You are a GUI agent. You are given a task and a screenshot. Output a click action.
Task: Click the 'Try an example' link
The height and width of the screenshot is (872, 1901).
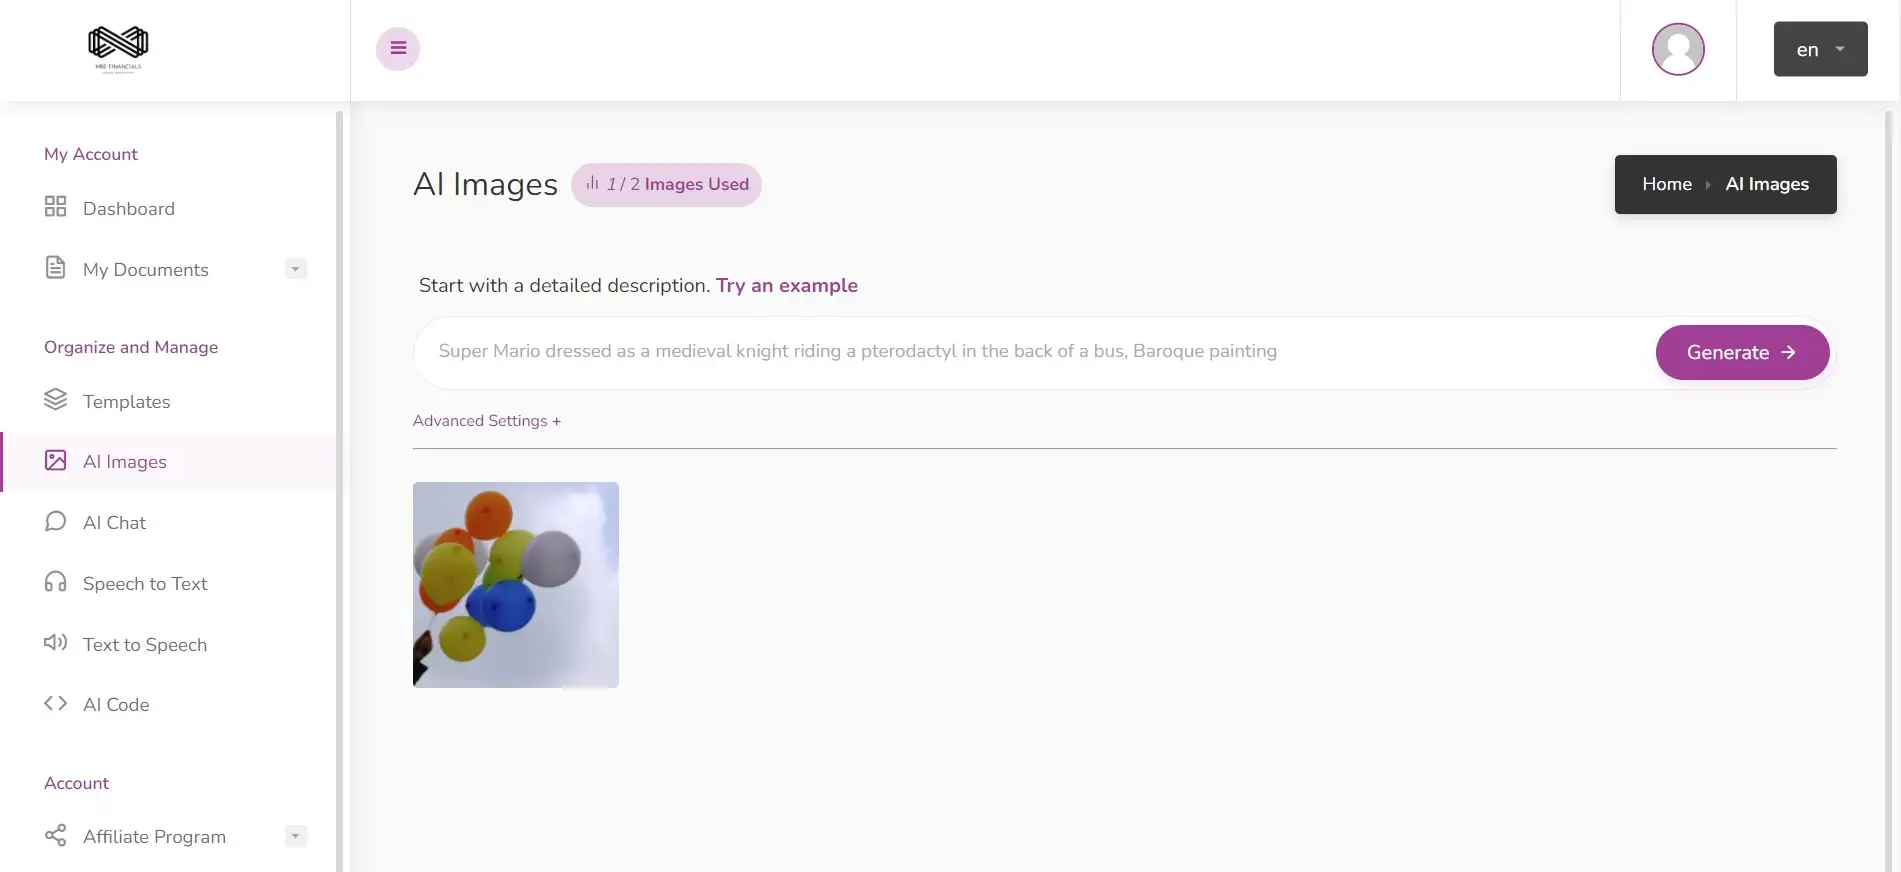point(786,285)
